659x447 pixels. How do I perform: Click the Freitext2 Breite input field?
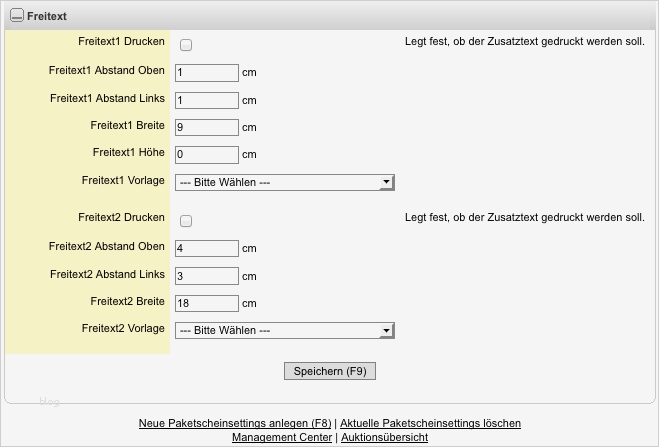[x=207, y=302]
